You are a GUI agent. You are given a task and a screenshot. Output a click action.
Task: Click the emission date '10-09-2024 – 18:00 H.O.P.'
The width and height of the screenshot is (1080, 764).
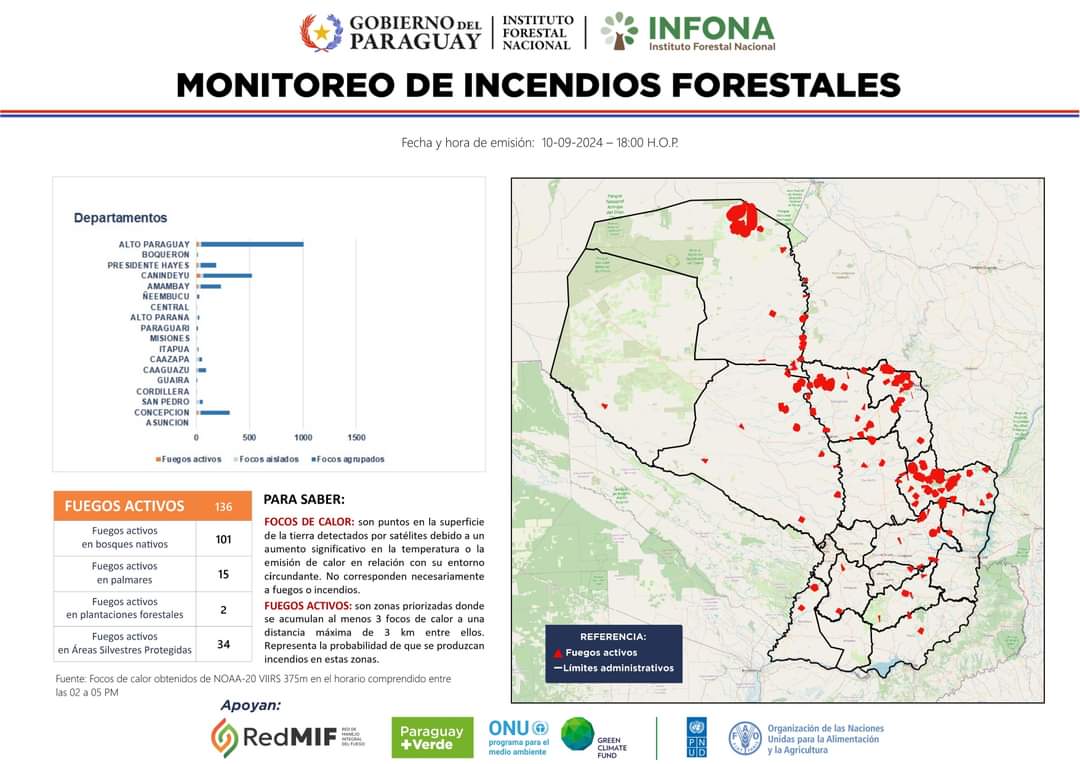(x=610, y=143)
